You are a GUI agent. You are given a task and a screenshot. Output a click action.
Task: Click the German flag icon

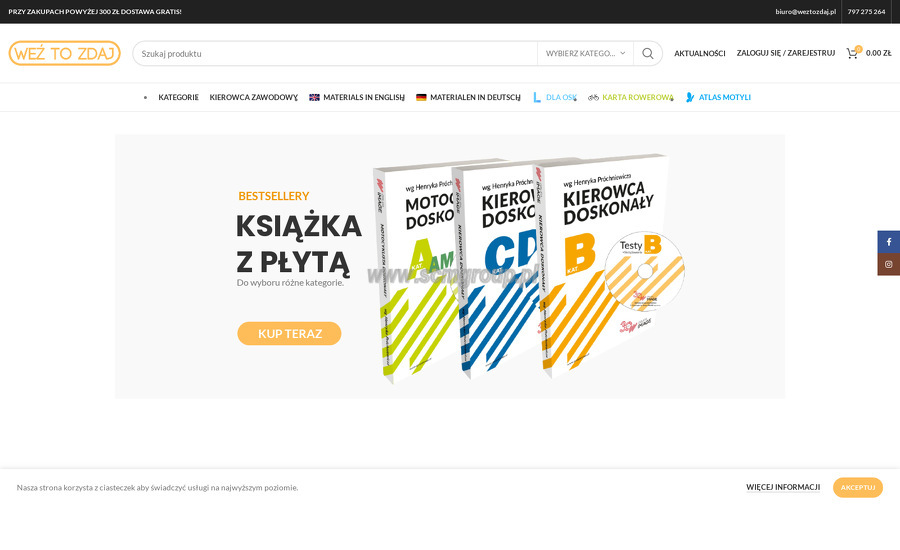[421, 98]
